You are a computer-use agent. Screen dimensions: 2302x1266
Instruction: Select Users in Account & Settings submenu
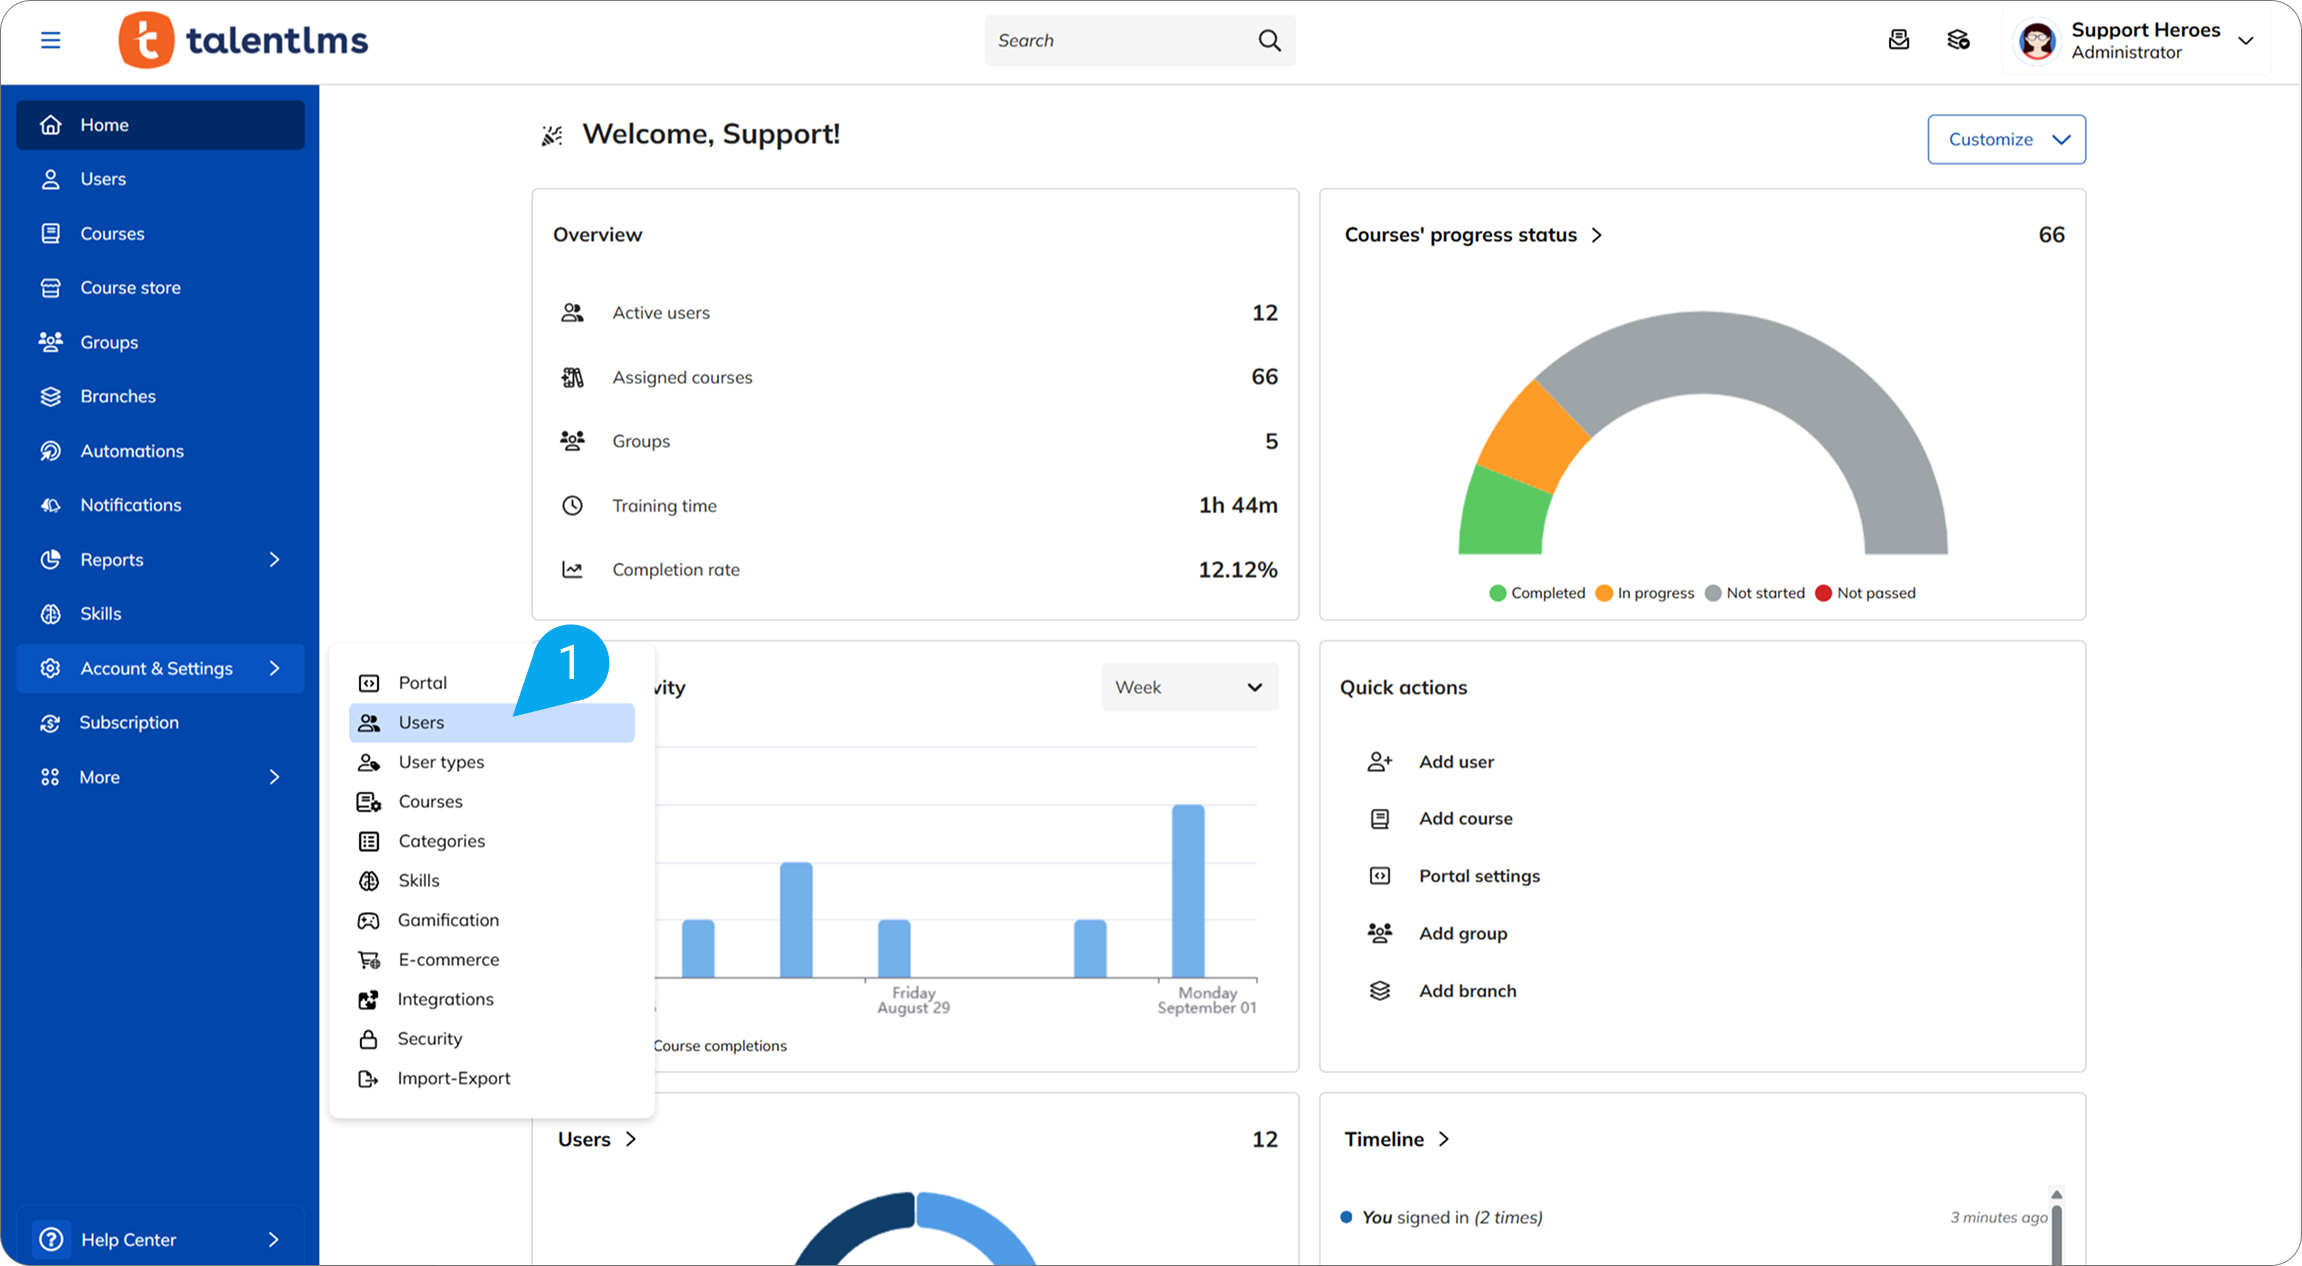pos(421,723)
